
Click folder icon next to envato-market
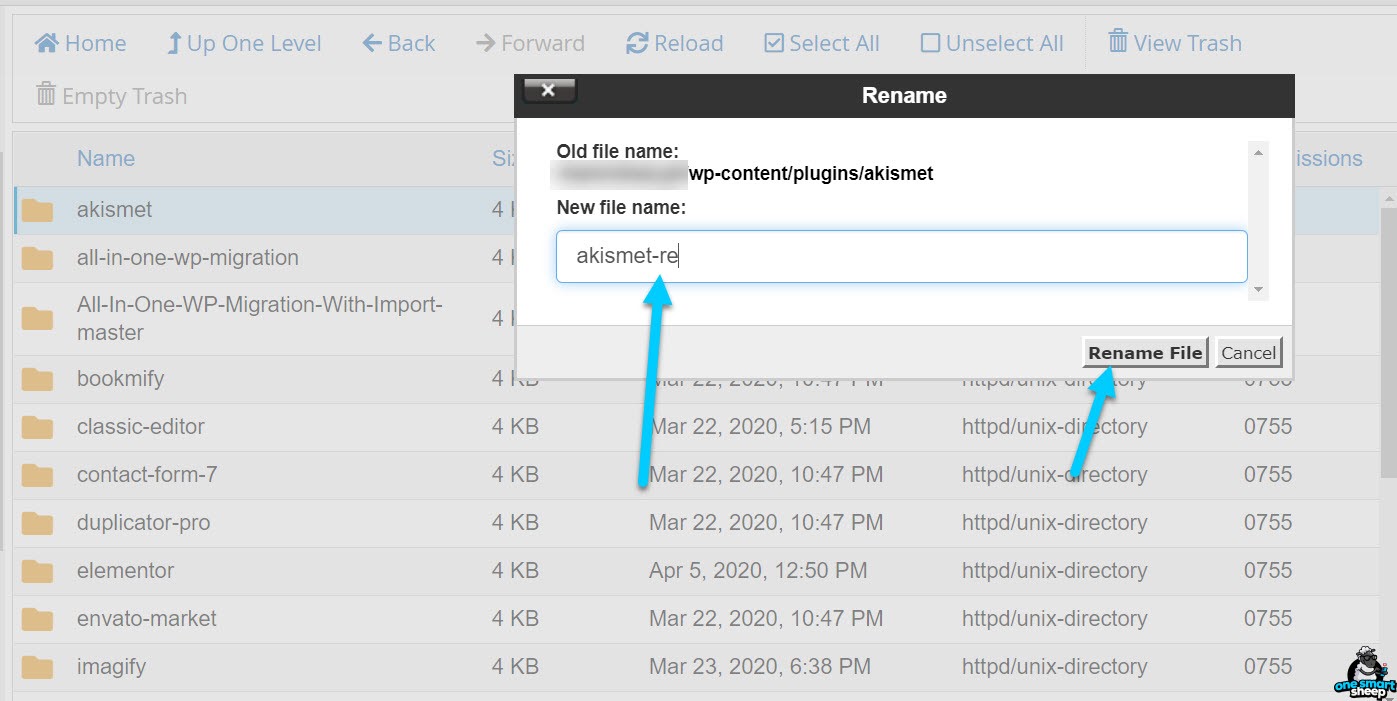point(38,619)
